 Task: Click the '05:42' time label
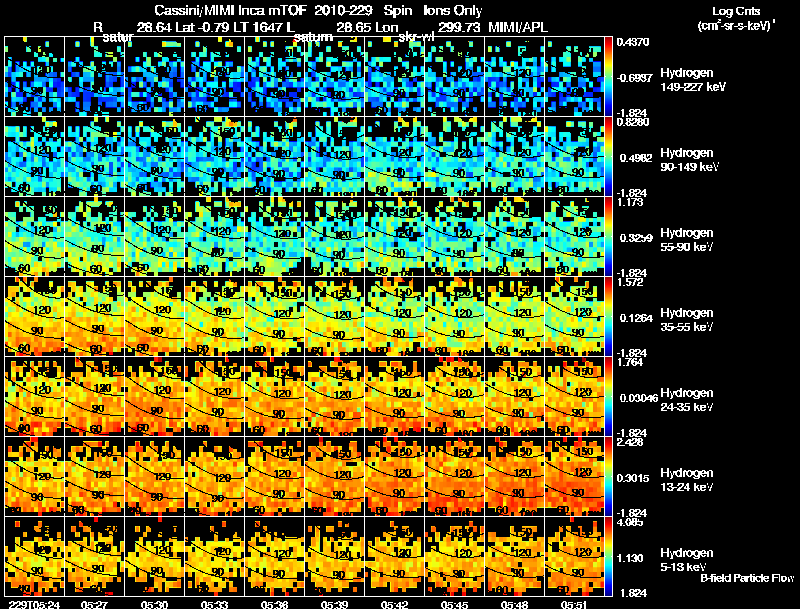394,604
